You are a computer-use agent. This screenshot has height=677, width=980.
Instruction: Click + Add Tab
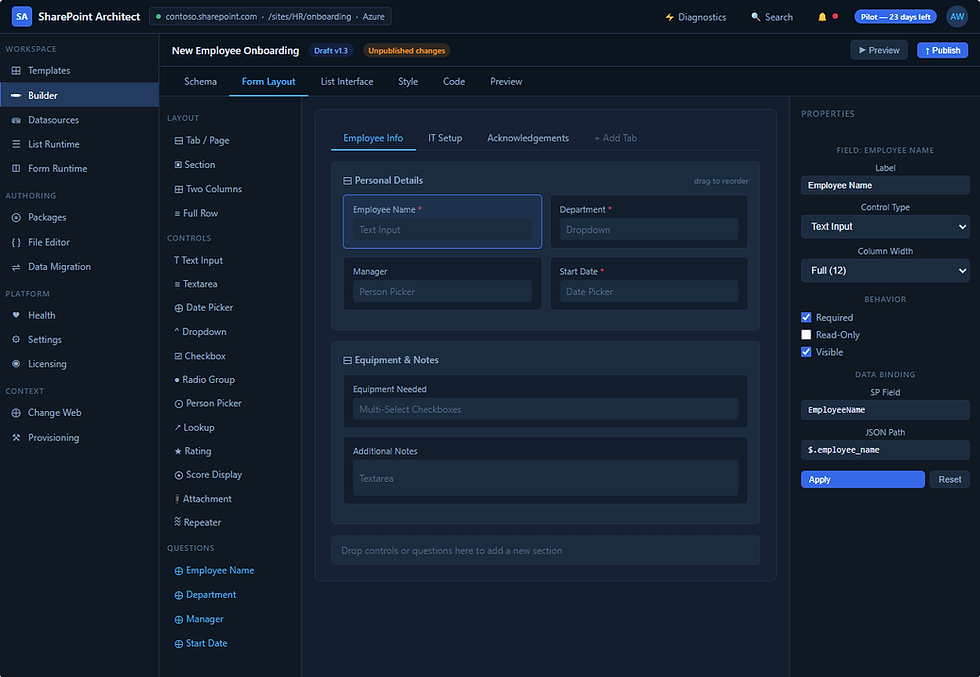(616, 138)
